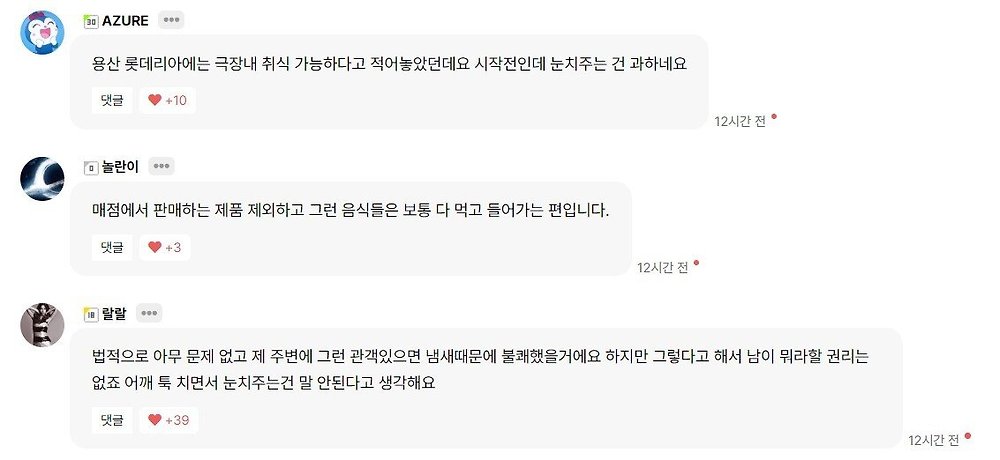Click the red dot next to 놀란이's timestamp
1000x460 pixels.
[x=697, y=264]
